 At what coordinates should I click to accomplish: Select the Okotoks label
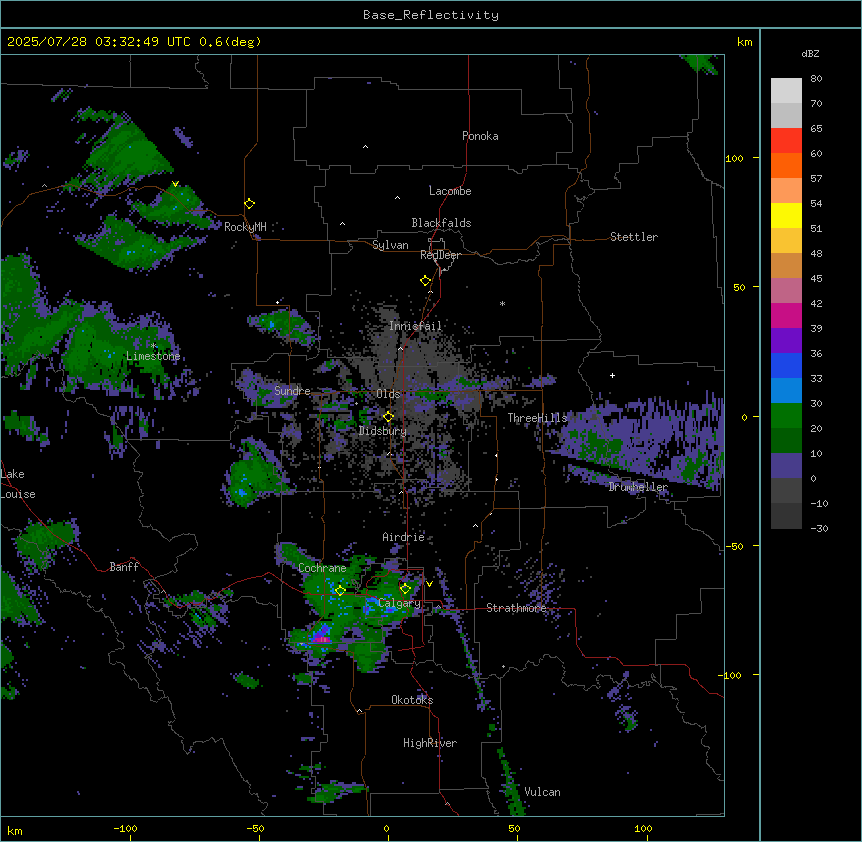pyautogui.click(x=412, y=700)
